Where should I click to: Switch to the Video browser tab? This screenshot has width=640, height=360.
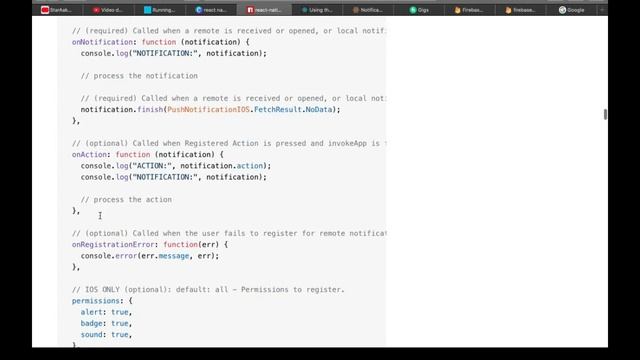click(108, 10)
